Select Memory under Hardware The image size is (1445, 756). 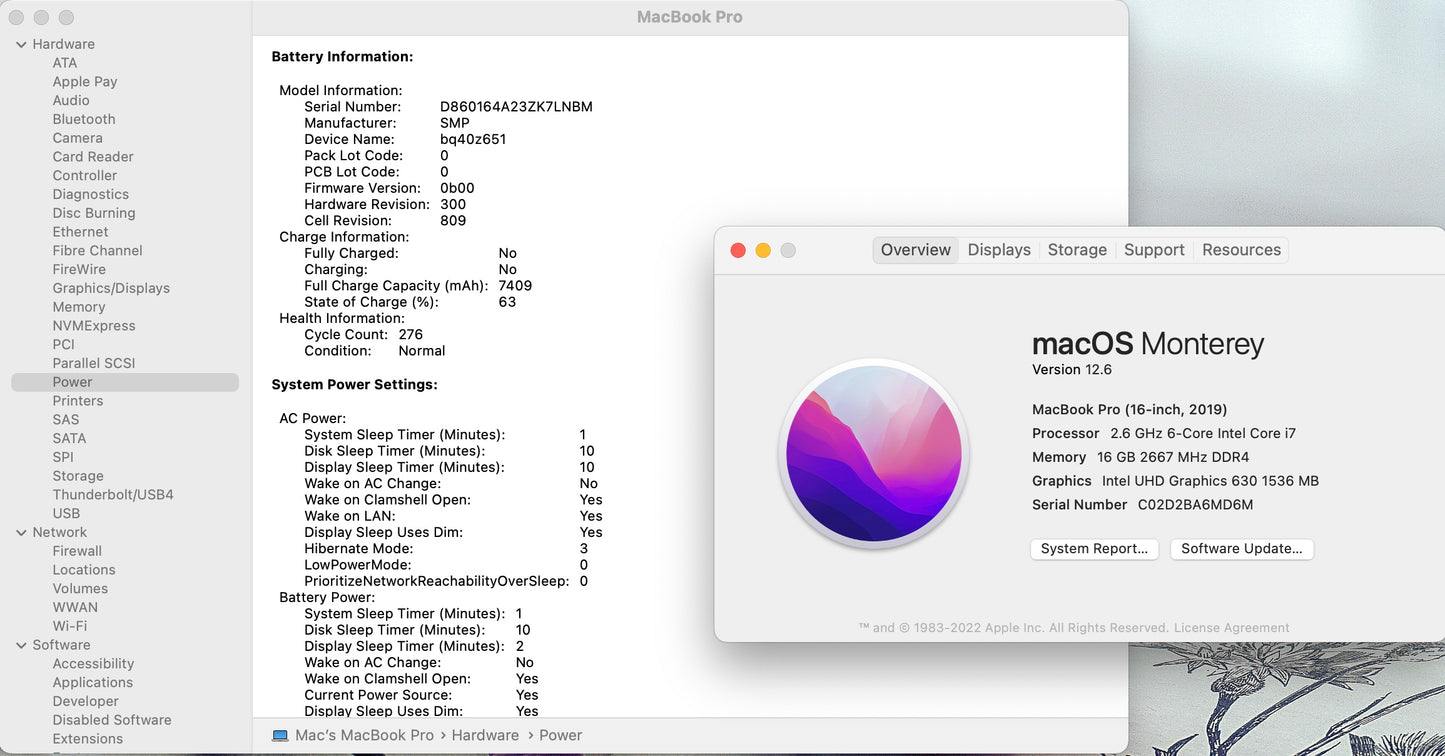(79, 307)
